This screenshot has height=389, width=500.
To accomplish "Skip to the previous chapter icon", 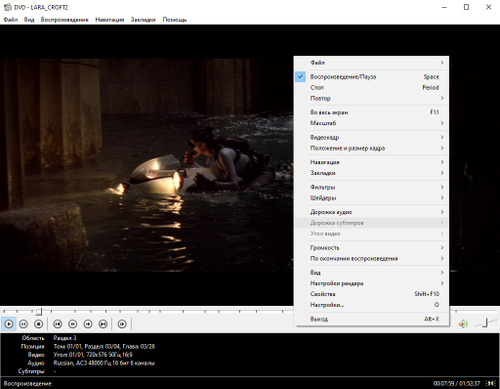I will click(58, 324).
